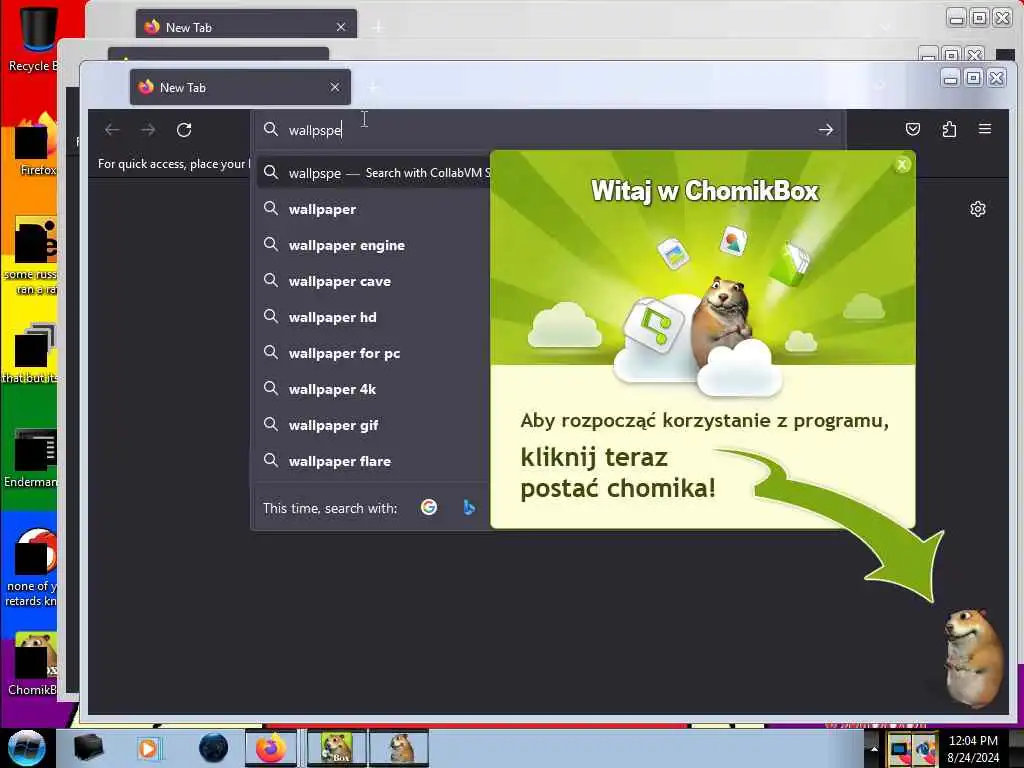Select the 'wallpaper engine' suggestion
The image size is (1024, 768).
[372, 245]
